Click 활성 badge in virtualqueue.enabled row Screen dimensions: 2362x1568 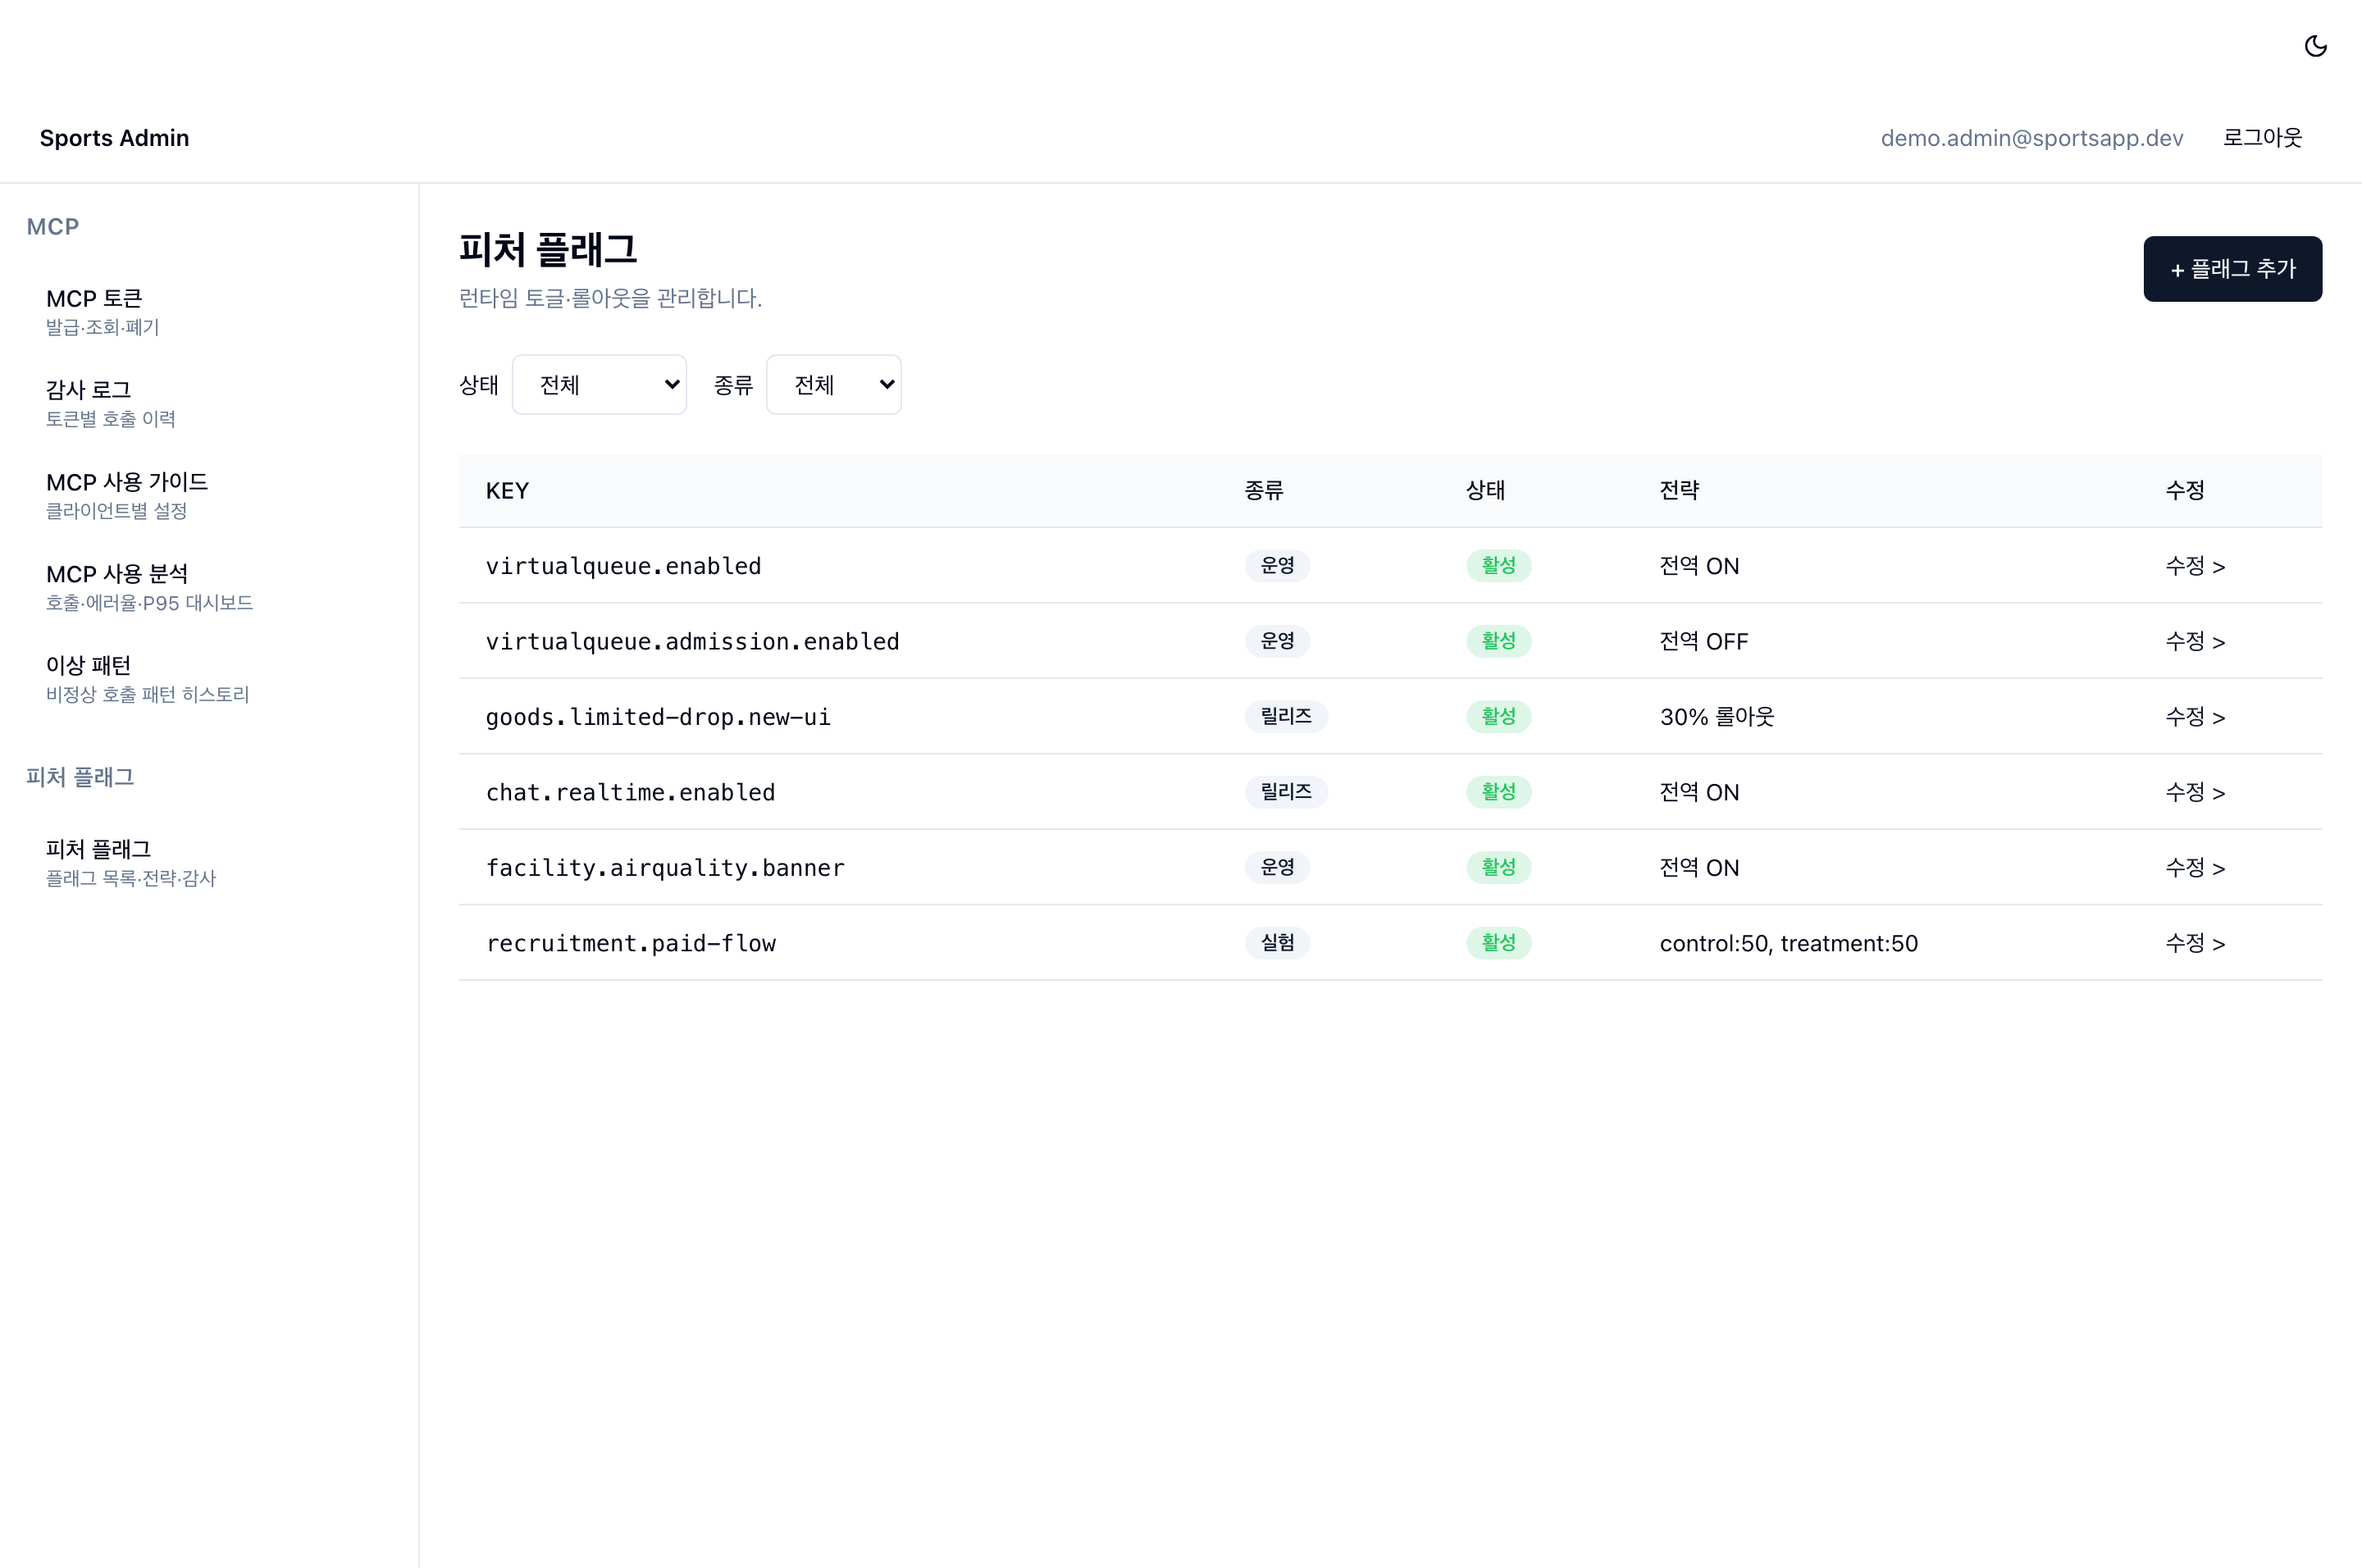pos(1498,566)
